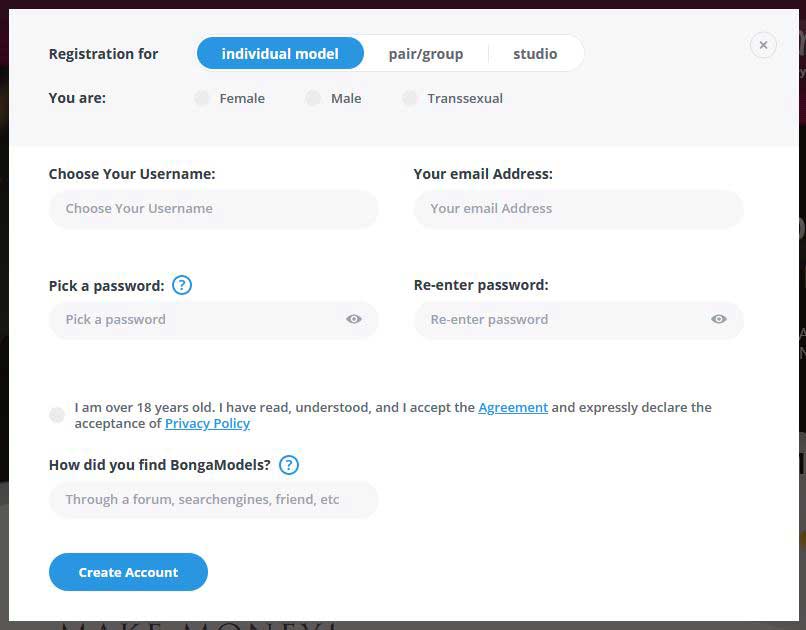Viewport: 806px width, 630px height.
Task: Click the Choose Your Username field
Action: click(x=213, y=209)
